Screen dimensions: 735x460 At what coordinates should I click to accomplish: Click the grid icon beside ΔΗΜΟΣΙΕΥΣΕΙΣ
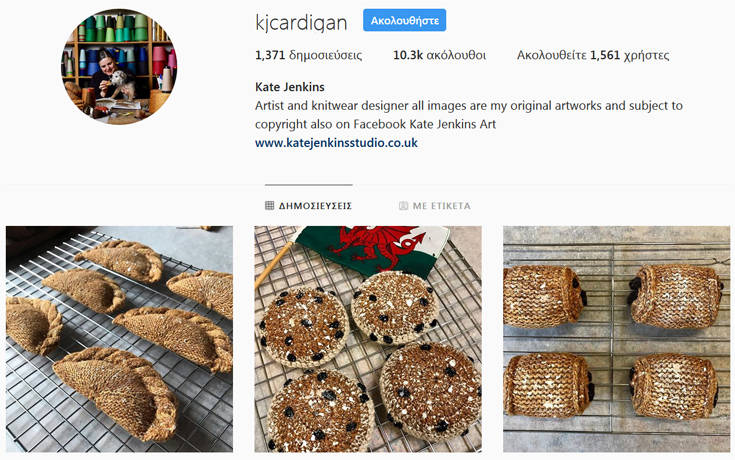click(x=270, y=205)
